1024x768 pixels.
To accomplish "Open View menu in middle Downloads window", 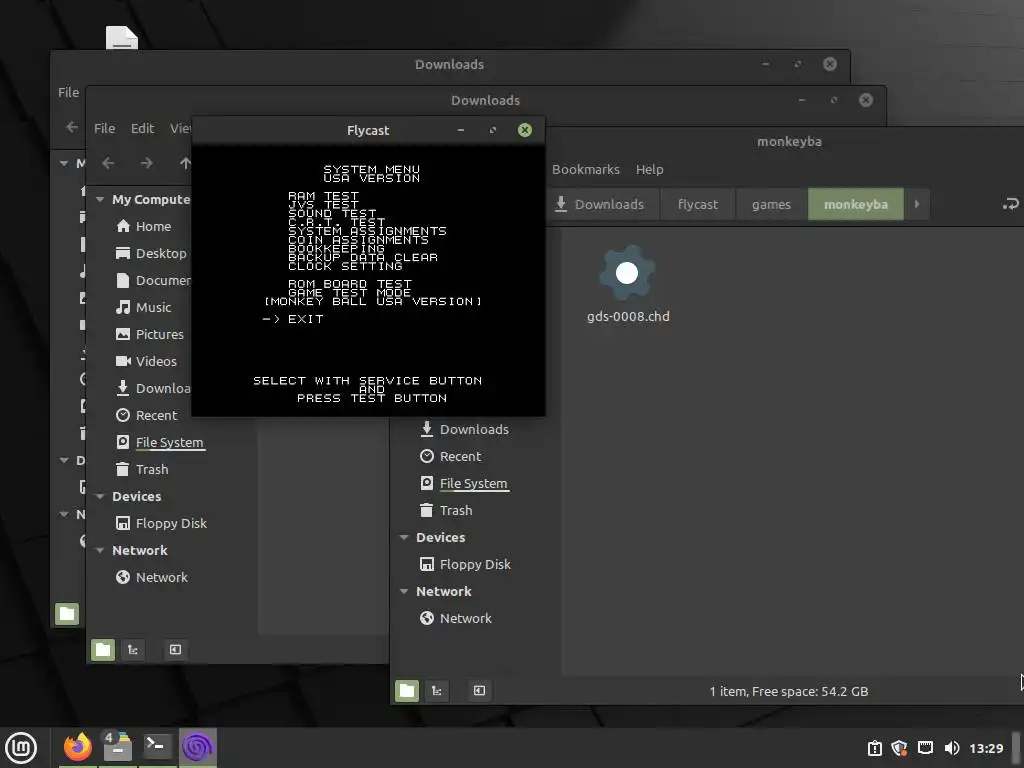I will point(180,129).
